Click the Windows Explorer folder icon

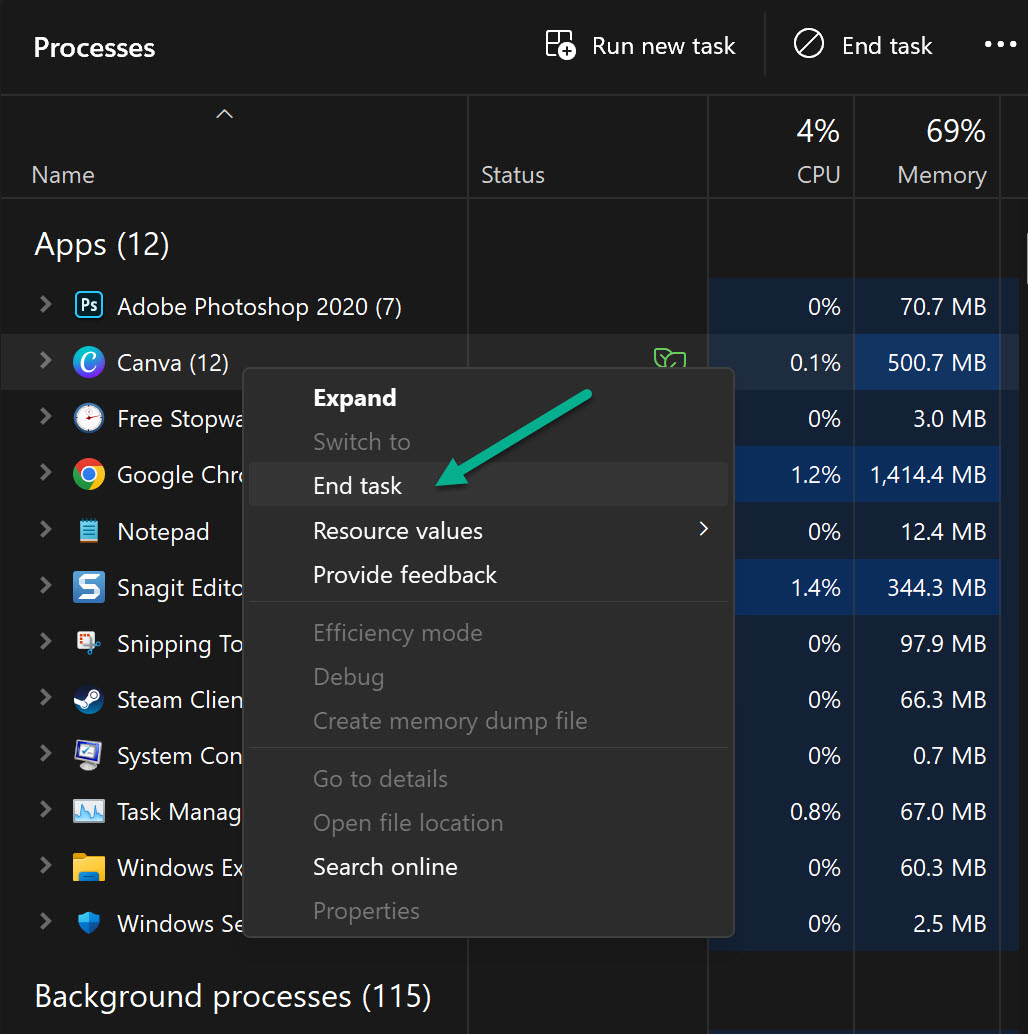pos(89,867)
